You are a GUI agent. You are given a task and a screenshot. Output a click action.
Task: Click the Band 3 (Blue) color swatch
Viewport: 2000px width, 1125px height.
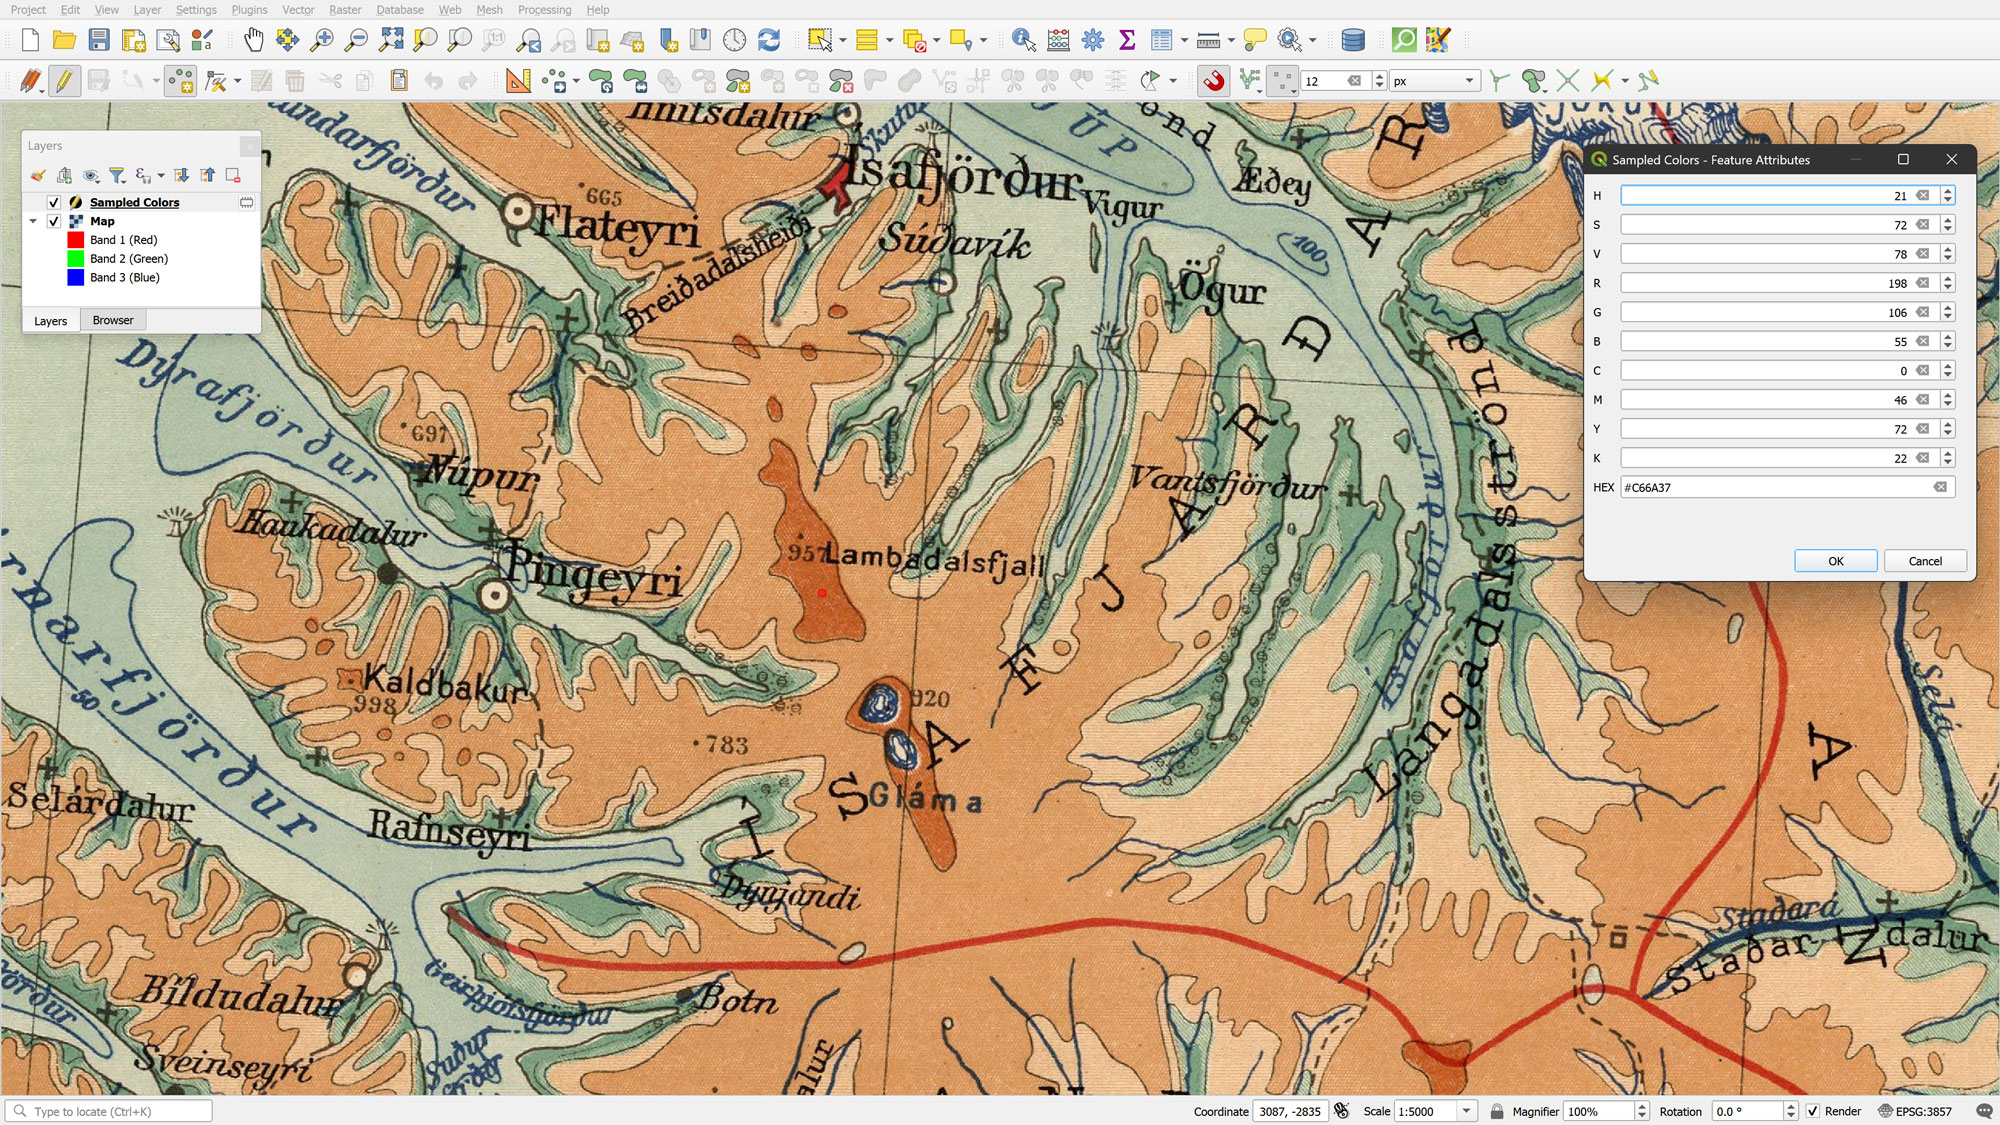click(75, 278)
